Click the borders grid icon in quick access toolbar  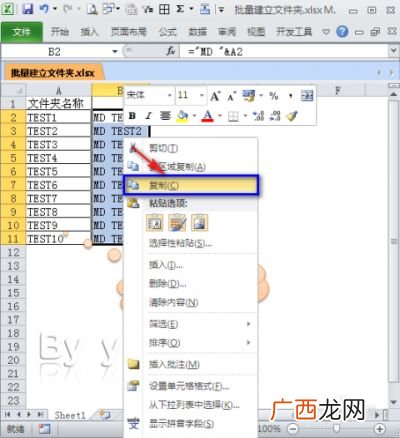(164, 9)
